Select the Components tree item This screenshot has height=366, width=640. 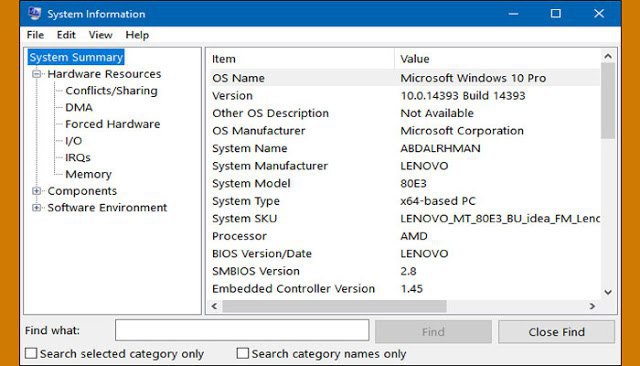click(x=82, y=191)
